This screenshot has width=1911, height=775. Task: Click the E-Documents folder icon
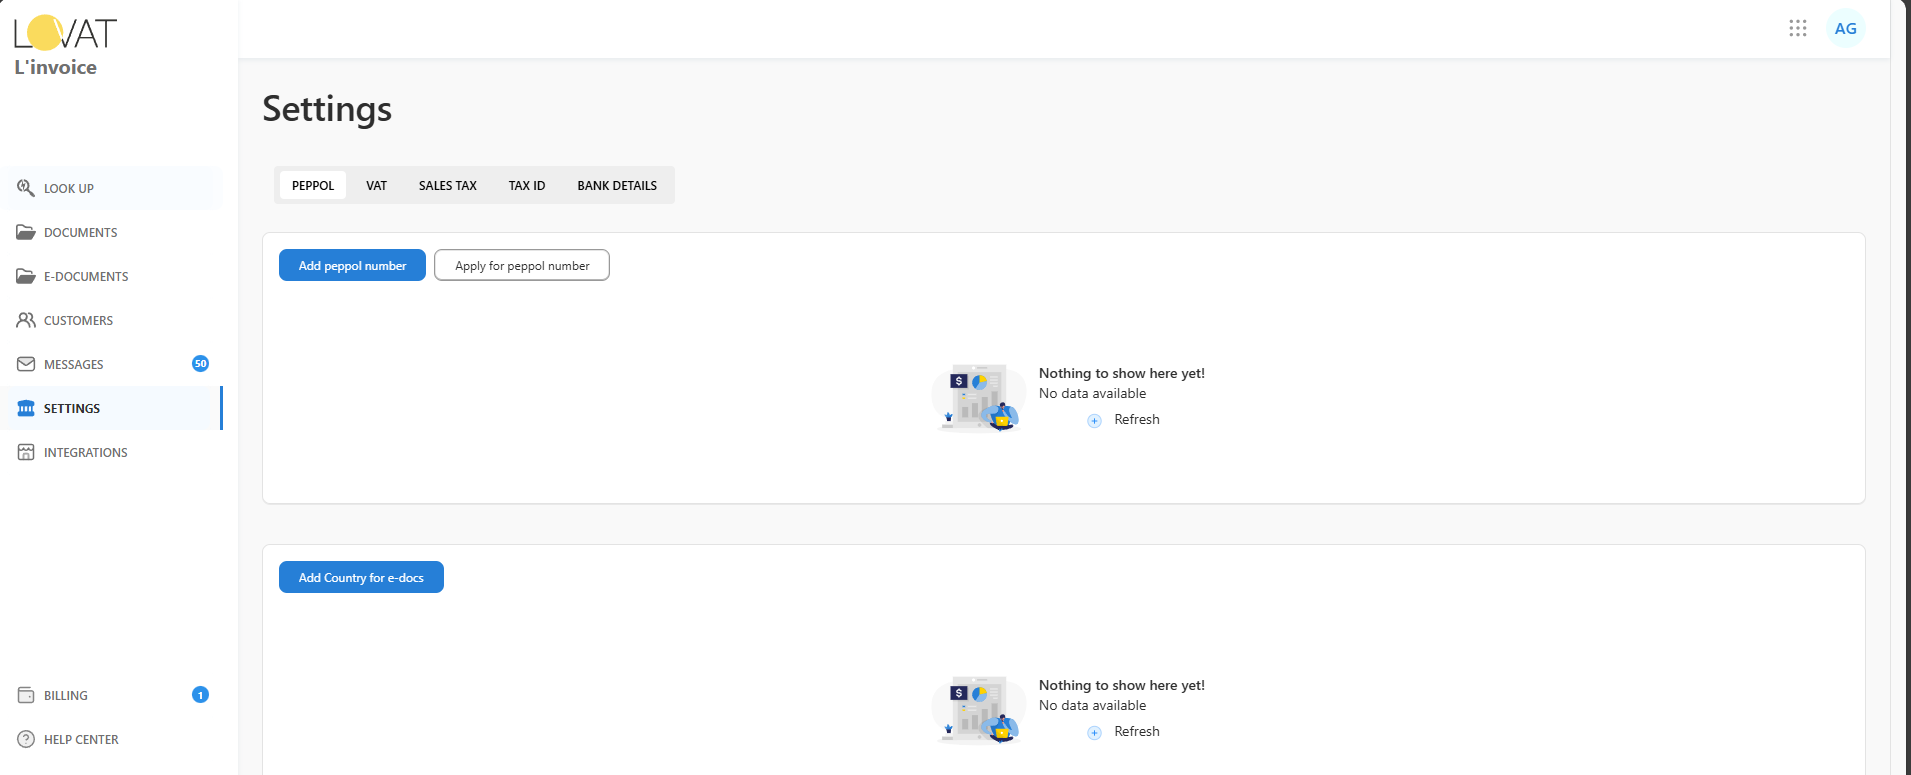pyautogui.click(x=26, y=276)
